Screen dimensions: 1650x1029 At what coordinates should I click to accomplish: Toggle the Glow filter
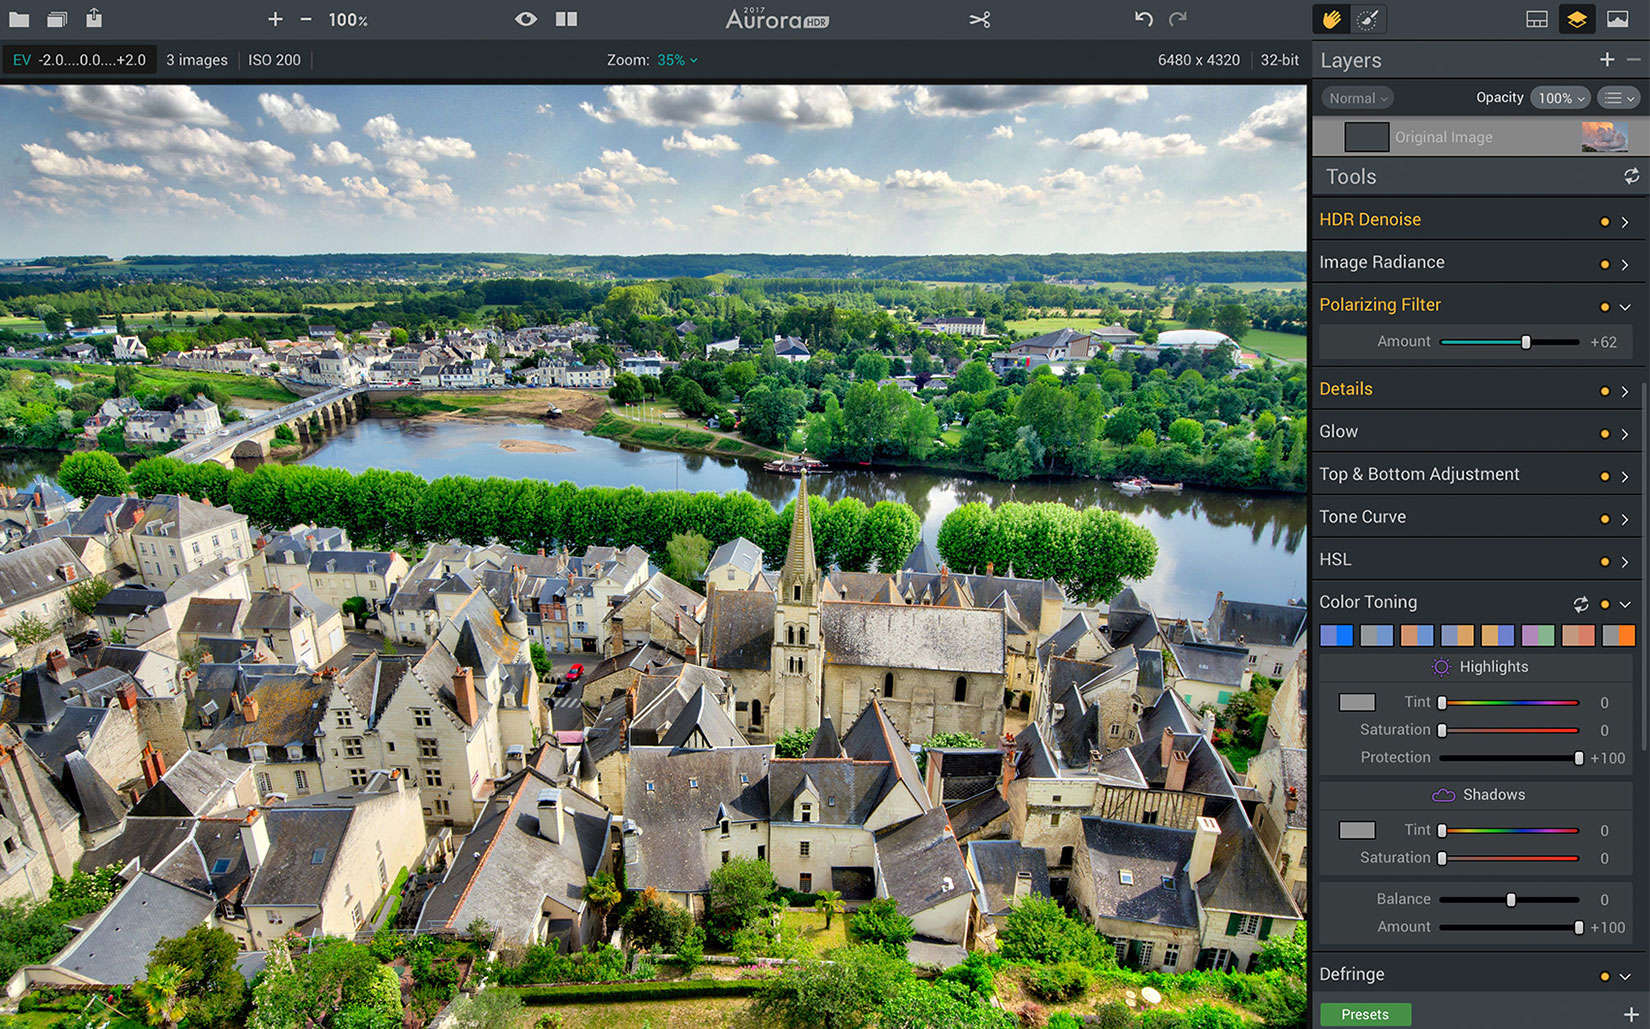click(1604, 433)
